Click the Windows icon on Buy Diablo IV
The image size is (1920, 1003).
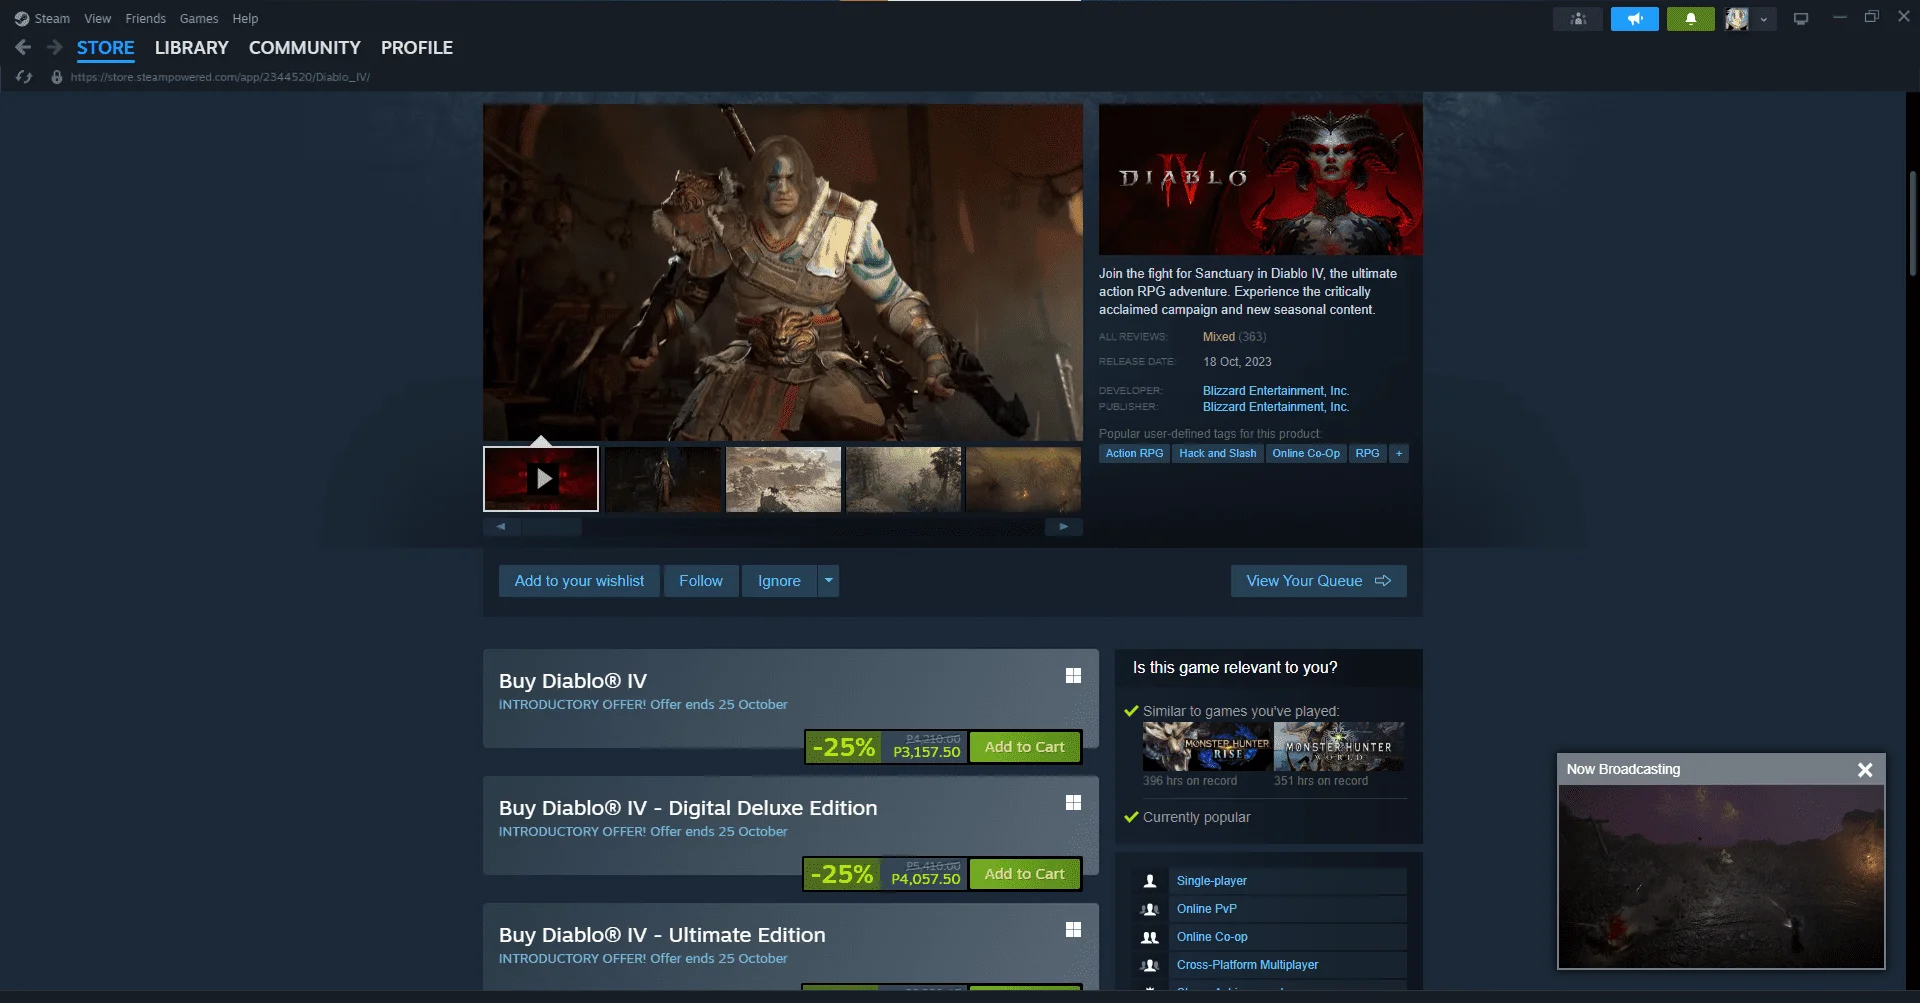click(1073, 676)
